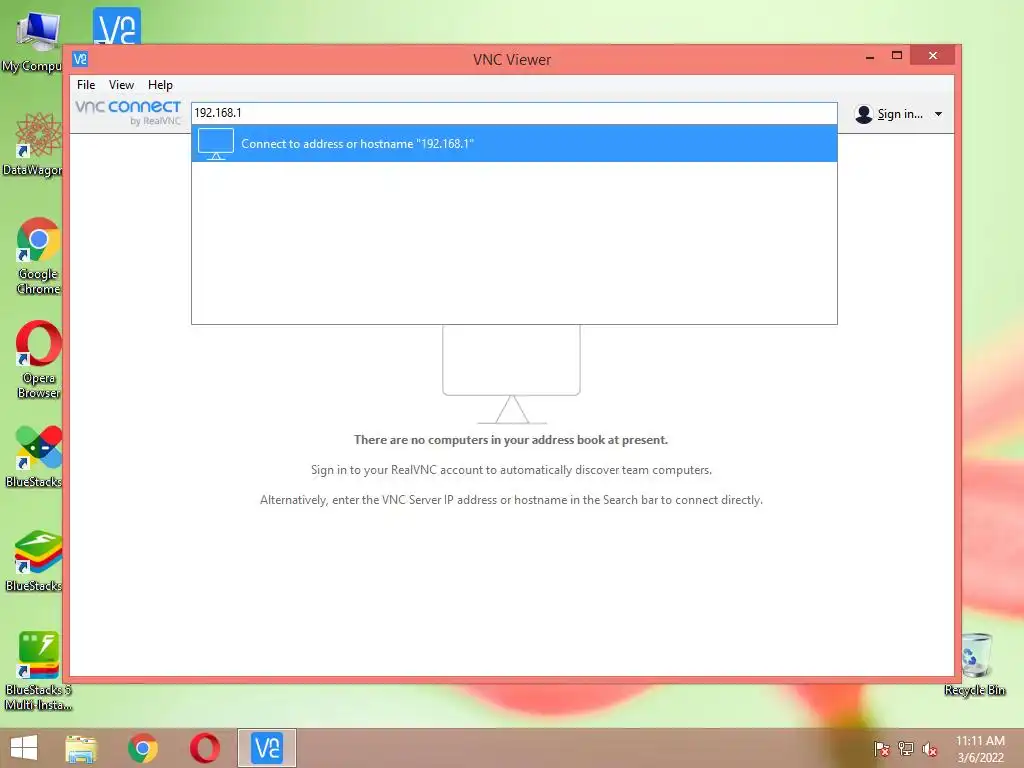This screenshot has width=1024, height=768.
Task: Click the BlueStacks 5 Multi-Instance shortcut
Action: (38, 671)
